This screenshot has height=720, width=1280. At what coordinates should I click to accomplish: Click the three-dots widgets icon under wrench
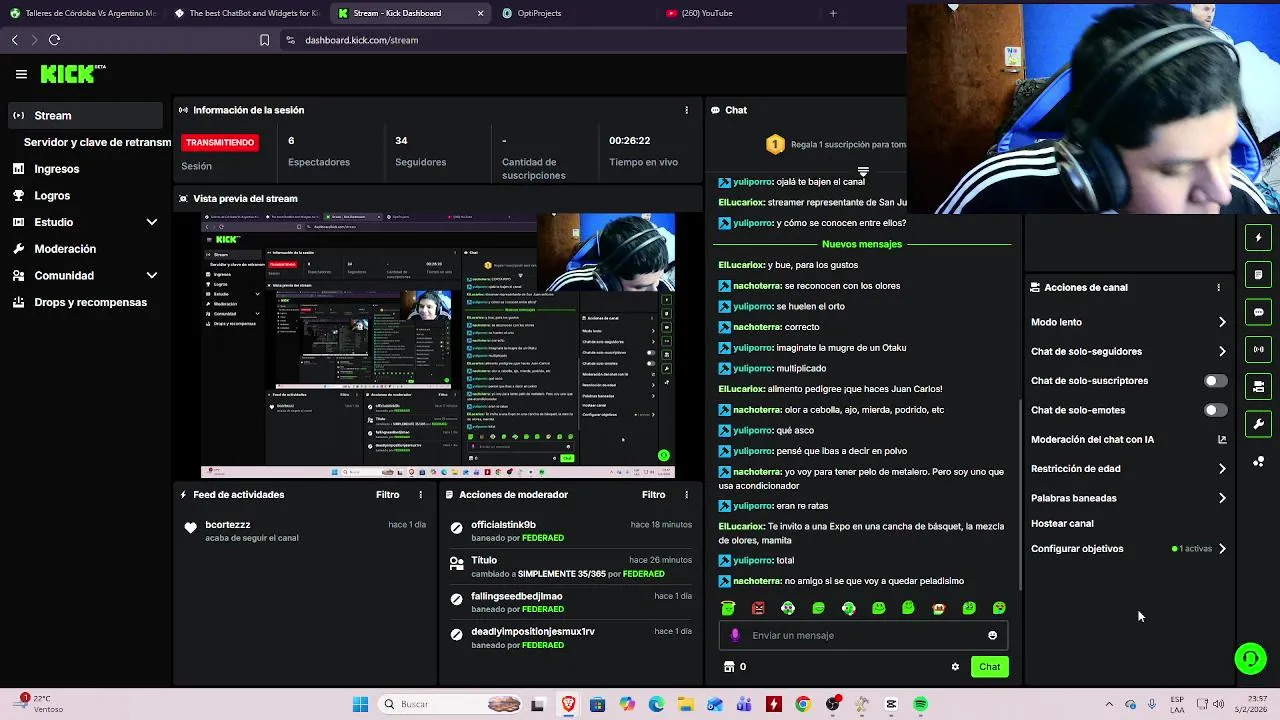coord(1258,461)
